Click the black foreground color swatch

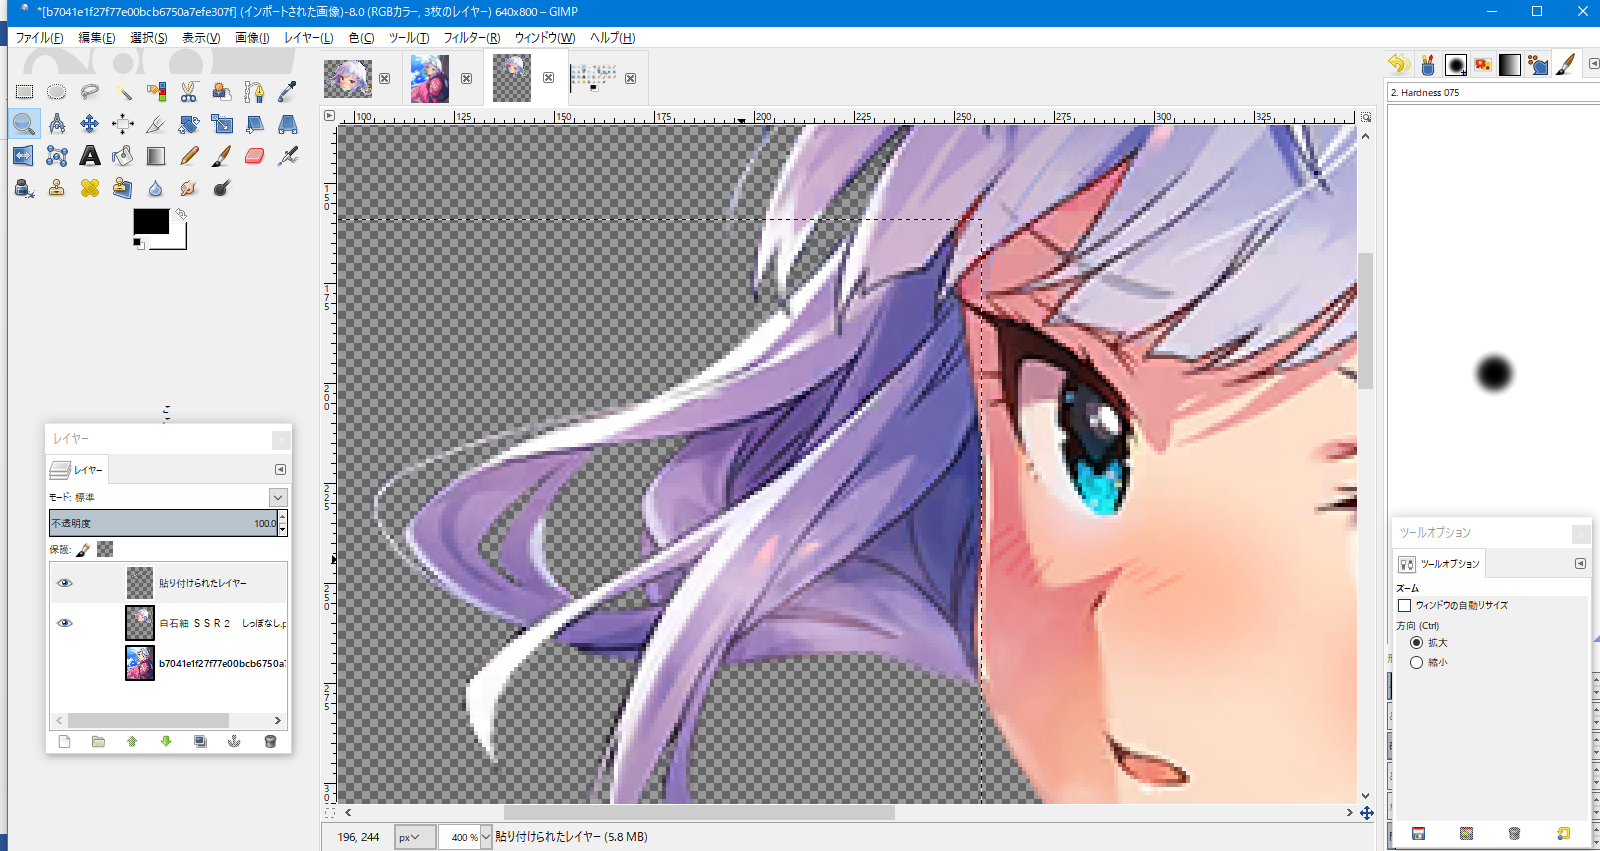[x=151, y=222]
